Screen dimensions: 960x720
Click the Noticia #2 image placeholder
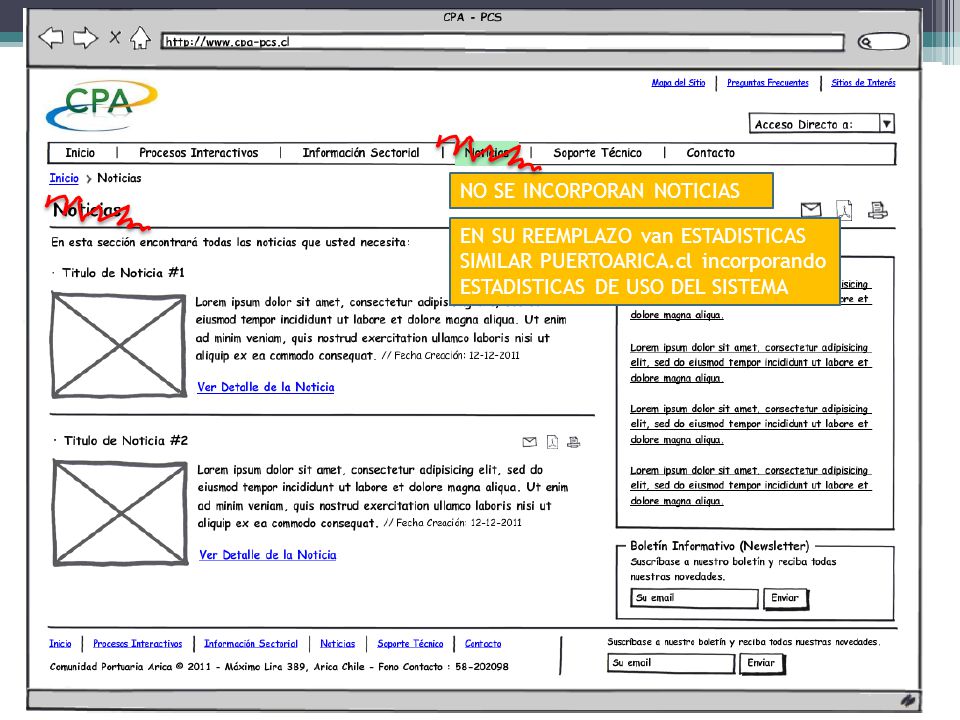[x=120, y=512]
